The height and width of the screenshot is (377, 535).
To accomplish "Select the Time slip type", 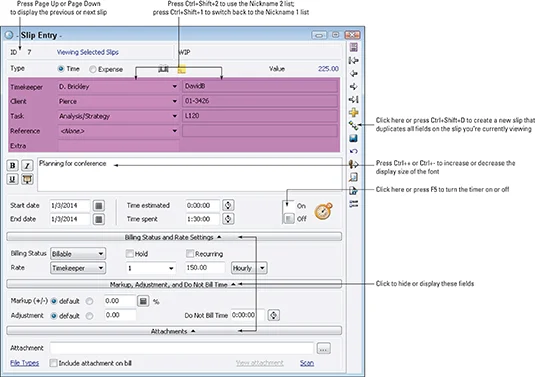I will click(61, 69).
